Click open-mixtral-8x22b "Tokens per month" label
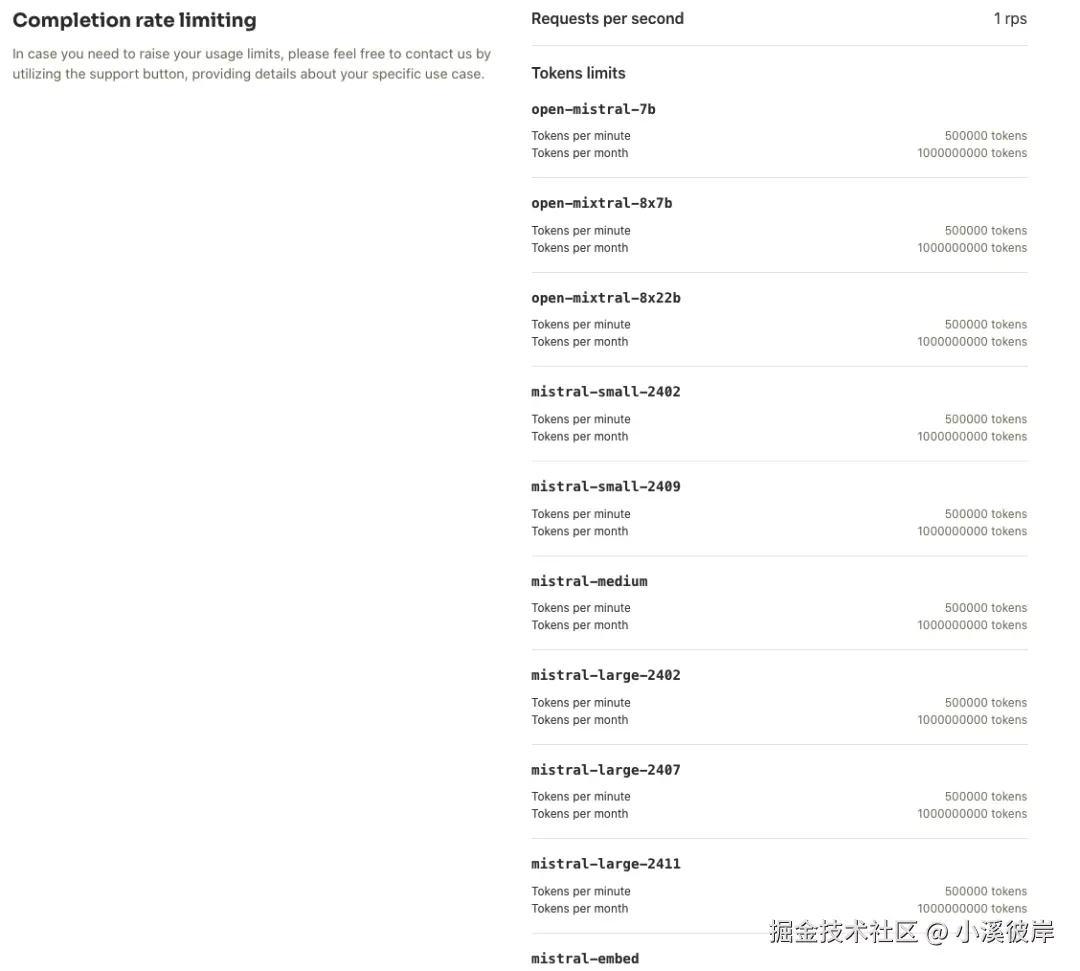Screen dimensions: 1080x971 pyautogui.click(x=579, y=342)
